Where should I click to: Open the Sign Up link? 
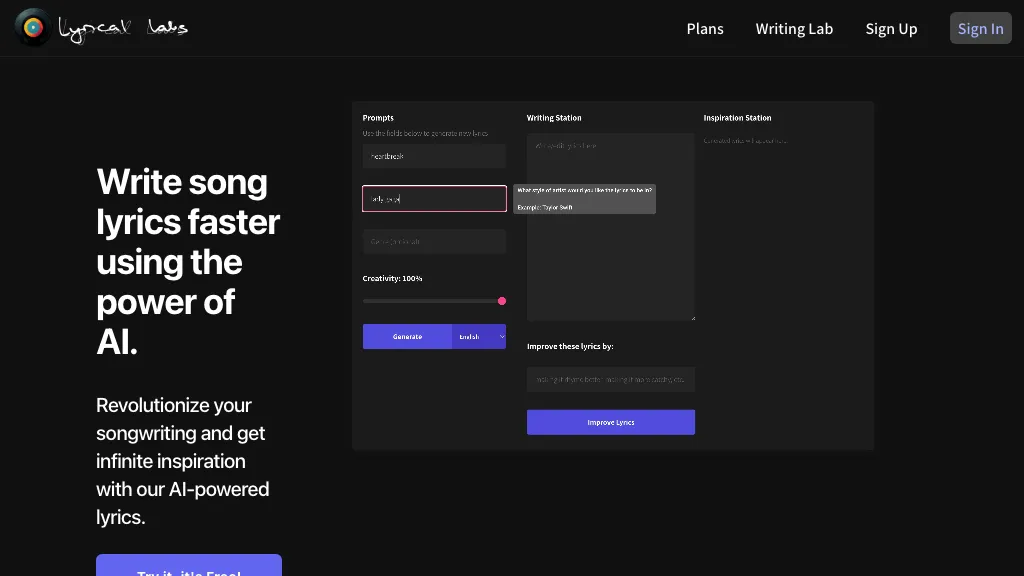(x=891, y=29)
